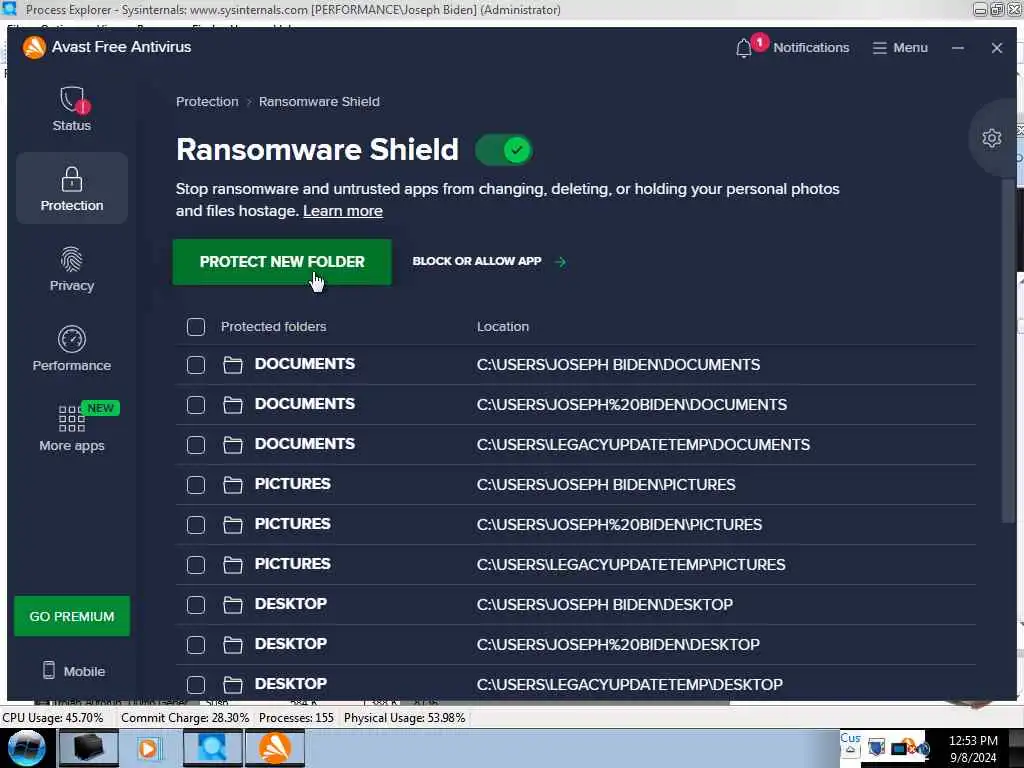Open the Status section in sidebar
This screenshot has height=768, width=1024.
click(72, 108)
